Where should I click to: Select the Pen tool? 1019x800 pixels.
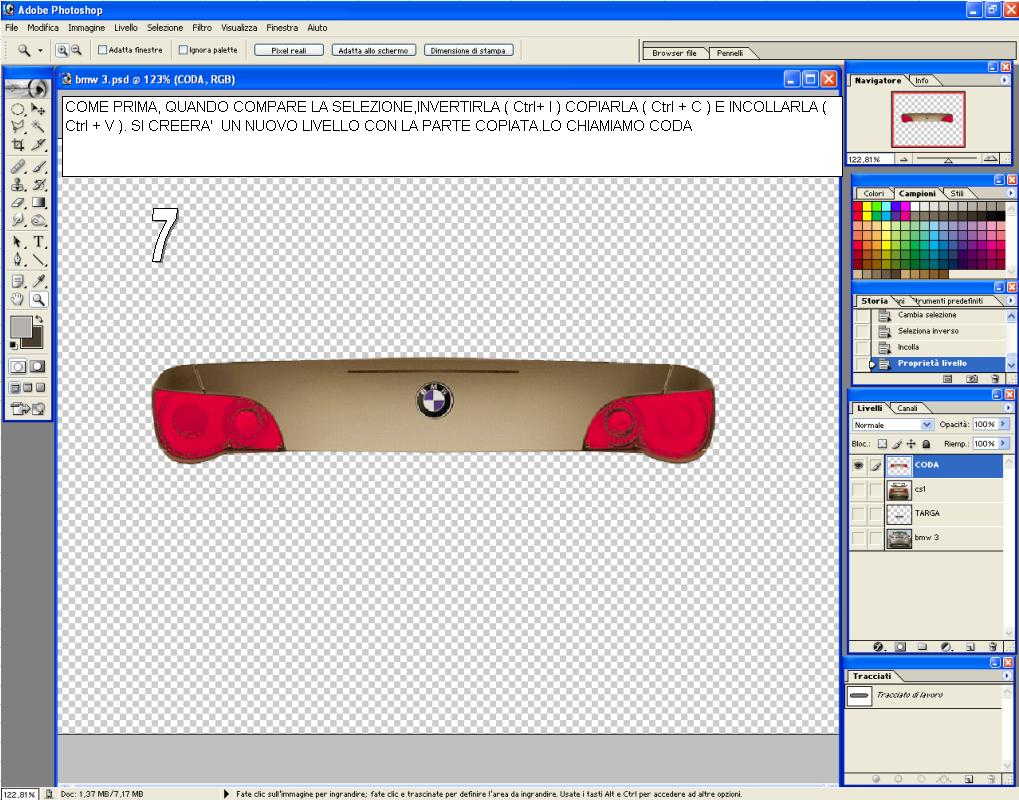18,260
